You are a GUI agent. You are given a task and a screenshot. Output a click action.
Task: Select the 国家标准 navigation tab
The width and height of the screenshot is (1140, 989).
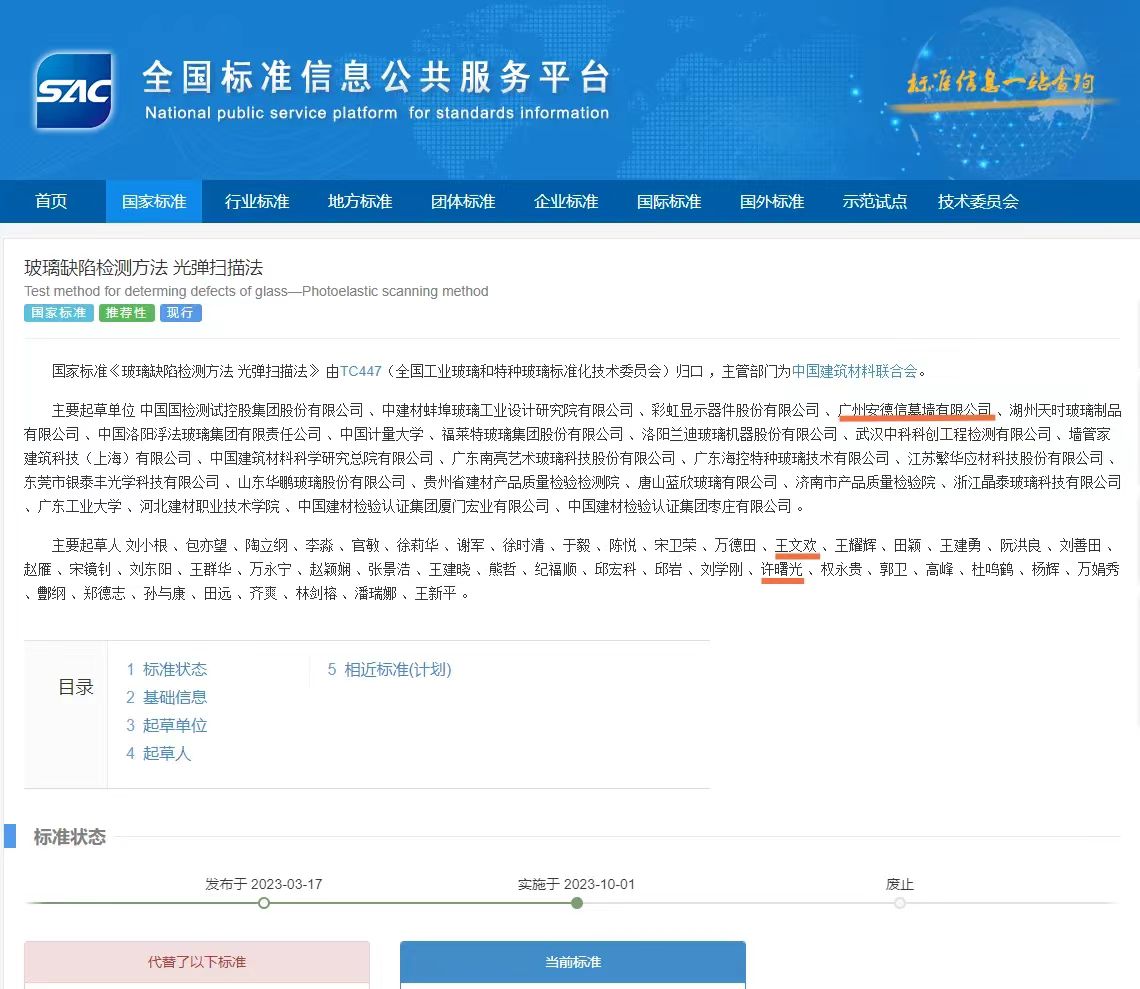coord(154,201)
